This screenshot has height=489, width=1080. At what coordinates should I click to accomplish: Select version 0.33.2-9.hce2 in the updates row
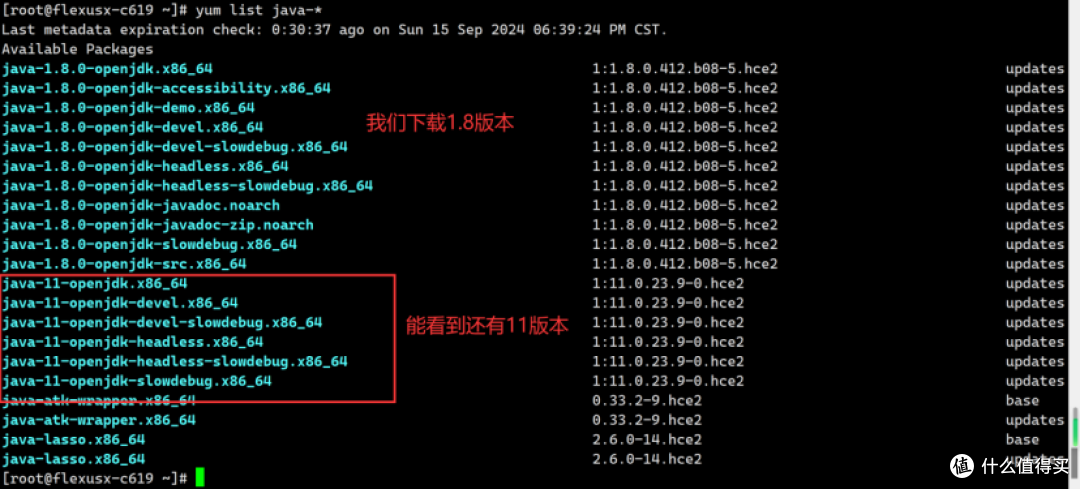click(x=647, y=420)
